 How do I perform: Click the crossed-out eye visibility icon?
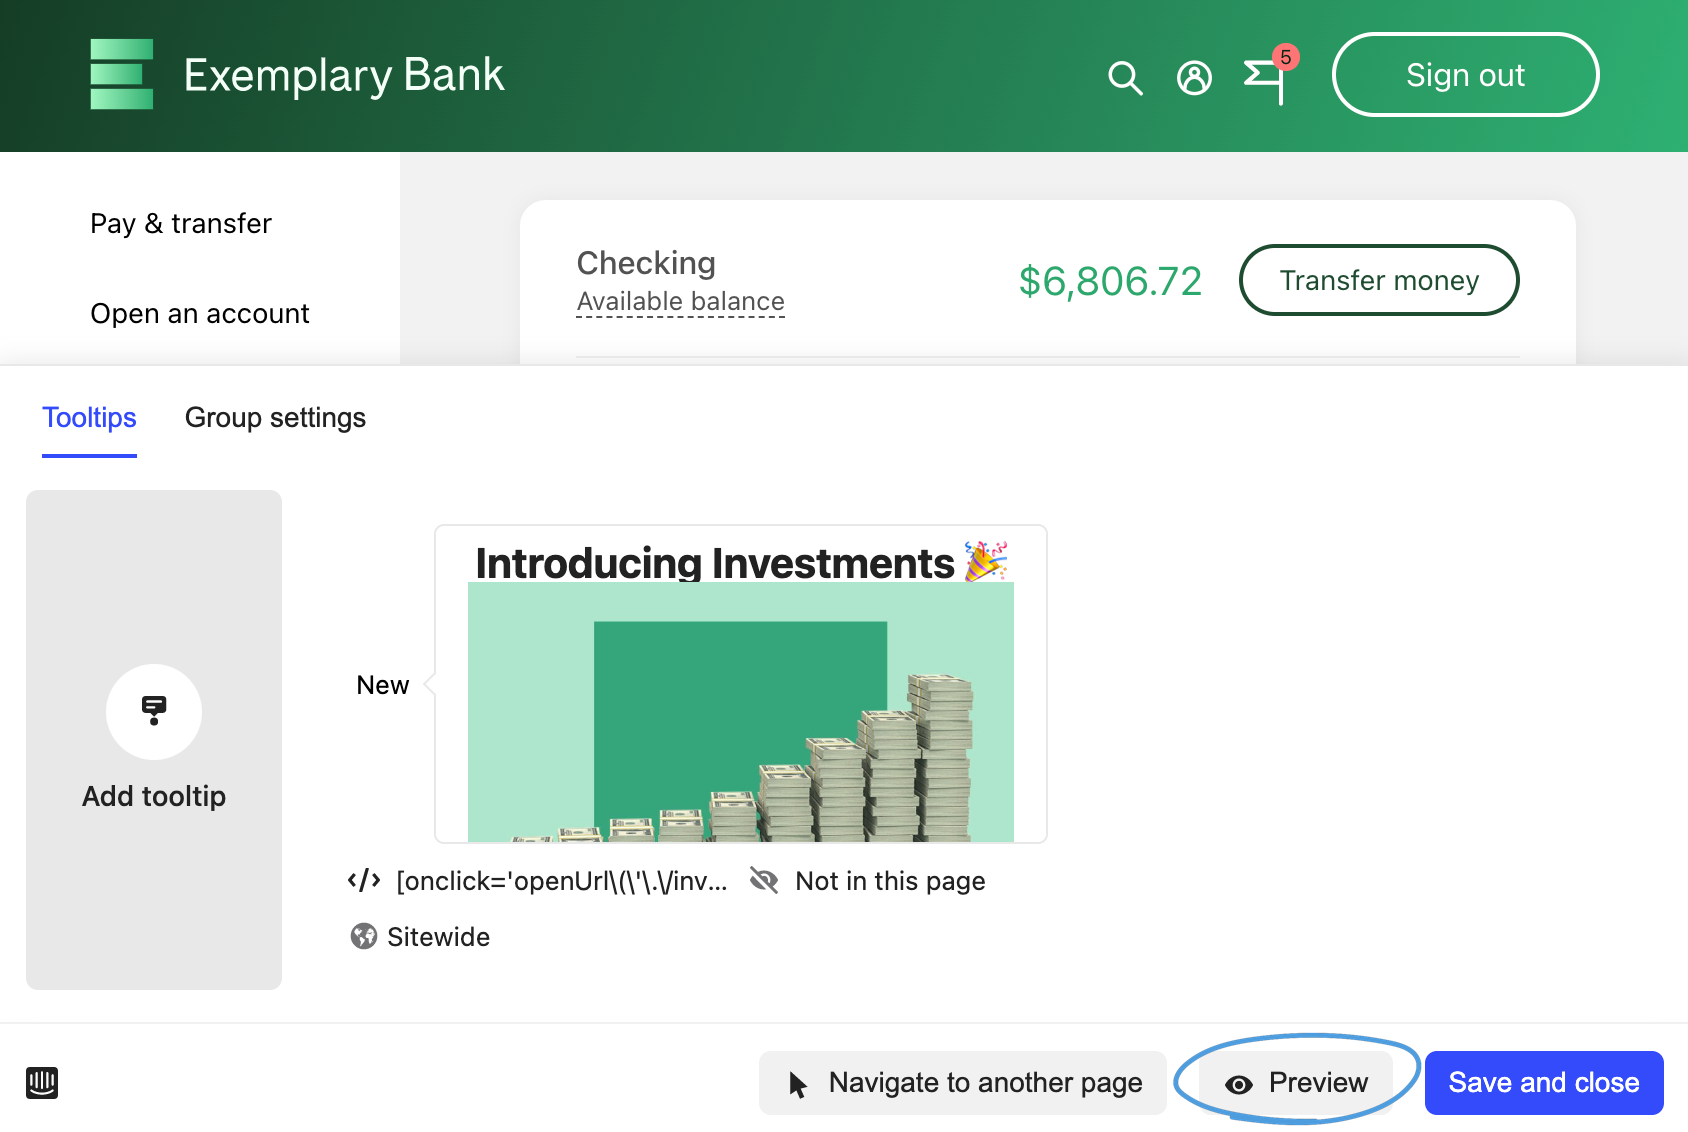tap(764, 880)
